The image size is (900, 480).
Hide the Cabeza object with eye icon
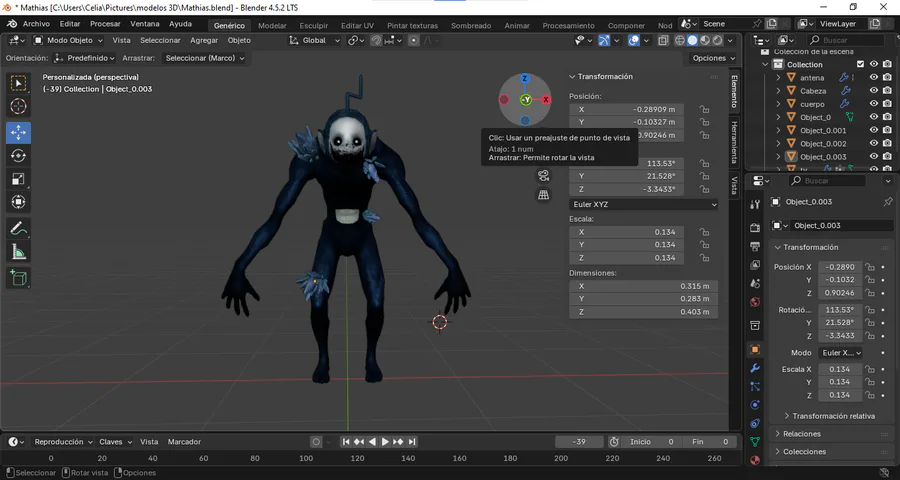(874, 91)
